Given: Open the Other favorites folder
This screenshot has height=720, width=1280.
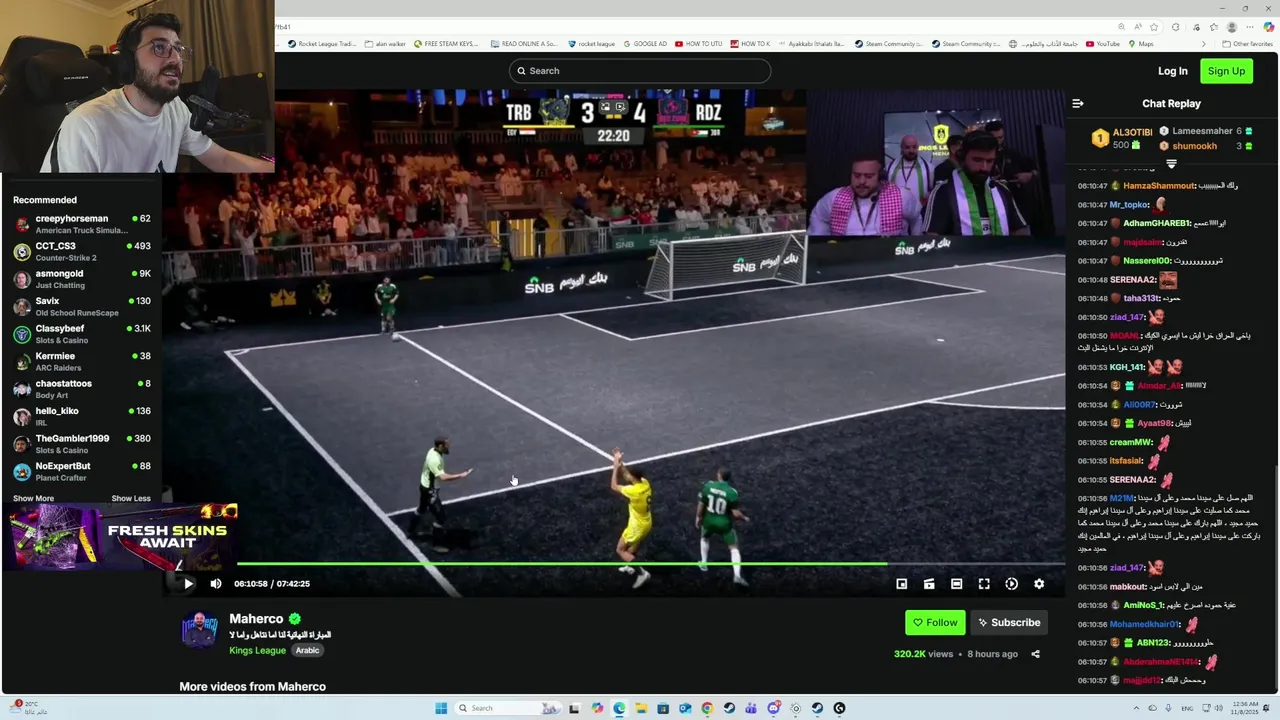Looking at the screenshot, I should pyautogui.click(x=1248, y=44).
